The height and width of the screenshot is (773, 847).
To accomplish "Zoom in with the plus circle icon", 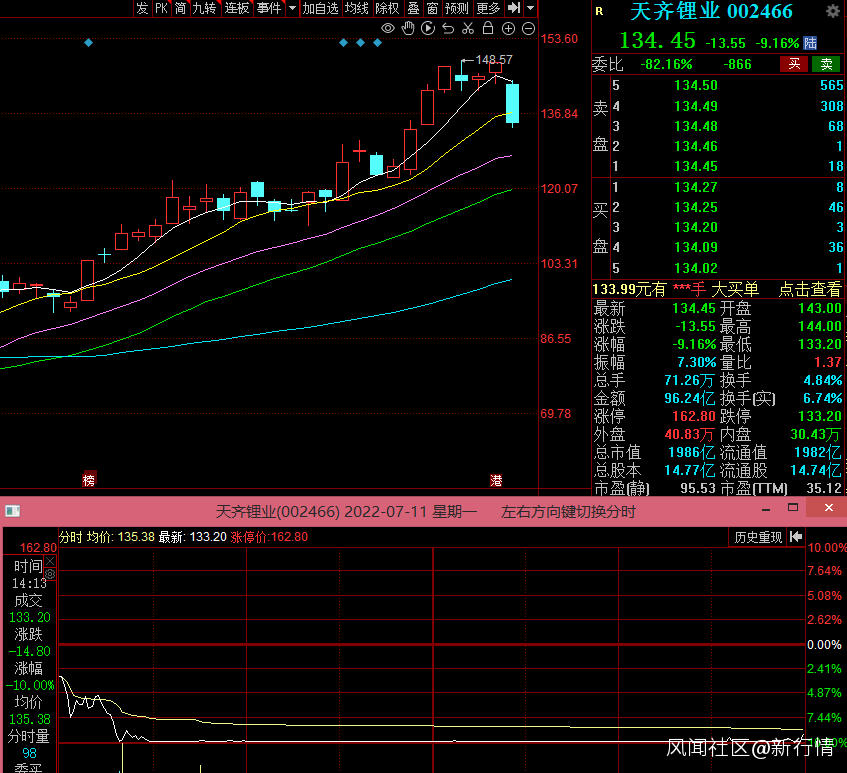I will pyautogui.click(x=508, y=29).
